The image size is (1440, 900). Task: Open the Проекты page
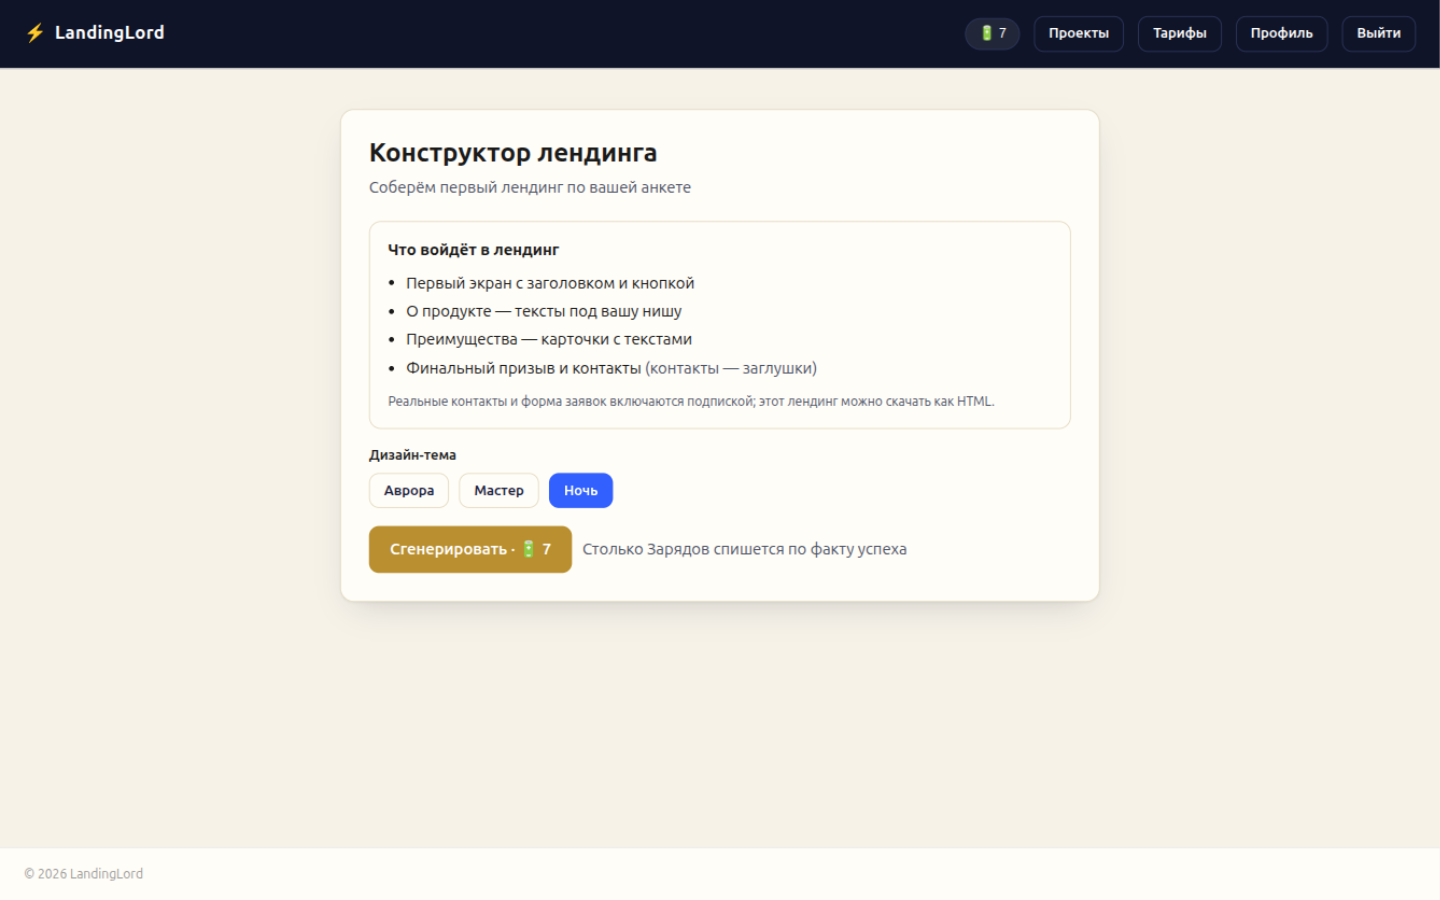1078,33
